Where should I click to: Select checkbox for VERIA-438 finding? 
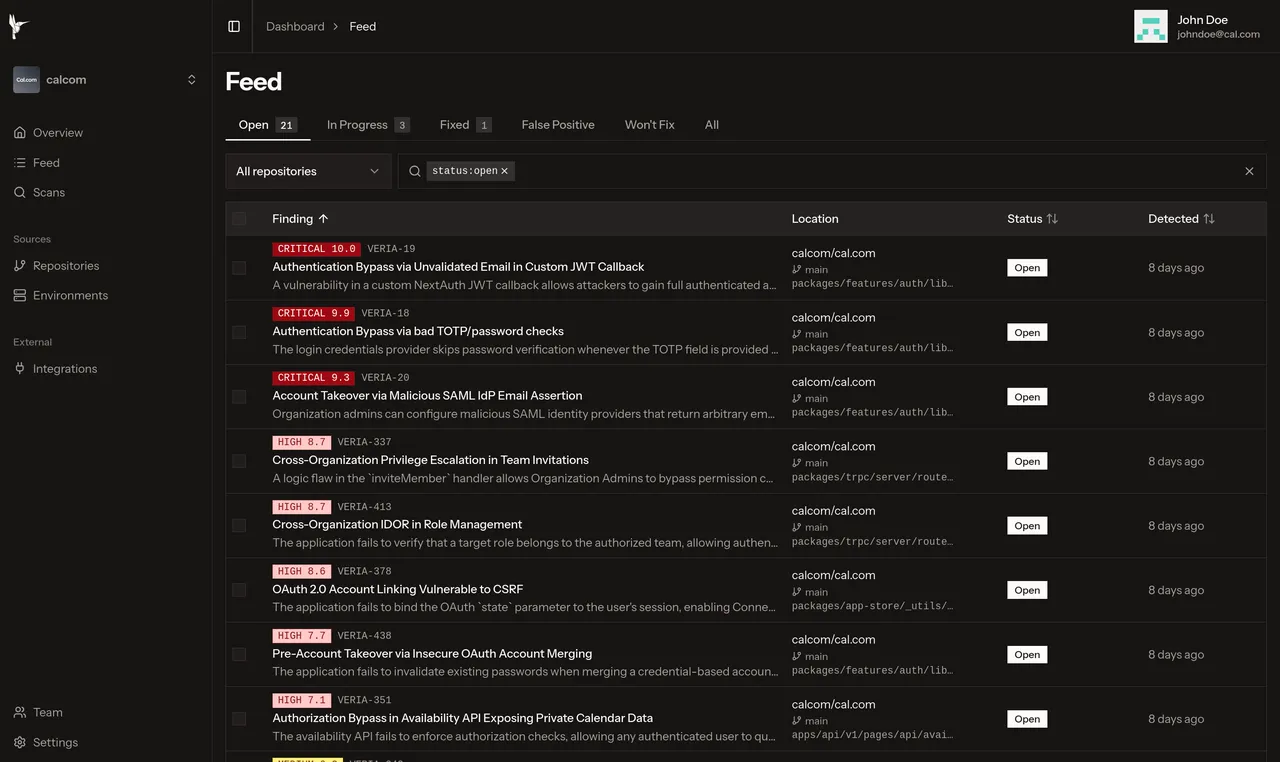click(239, 654)
